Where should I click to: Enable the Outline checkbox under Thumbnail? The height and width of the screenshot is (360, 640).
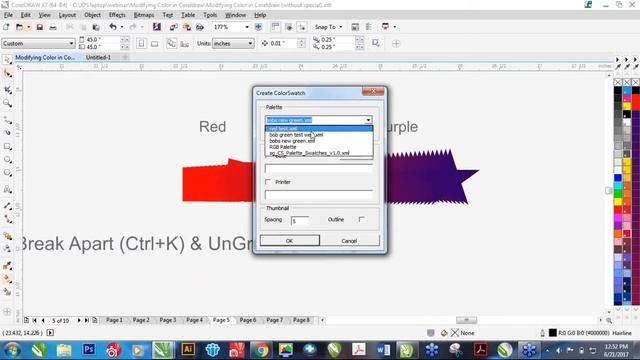pos(361,220)
